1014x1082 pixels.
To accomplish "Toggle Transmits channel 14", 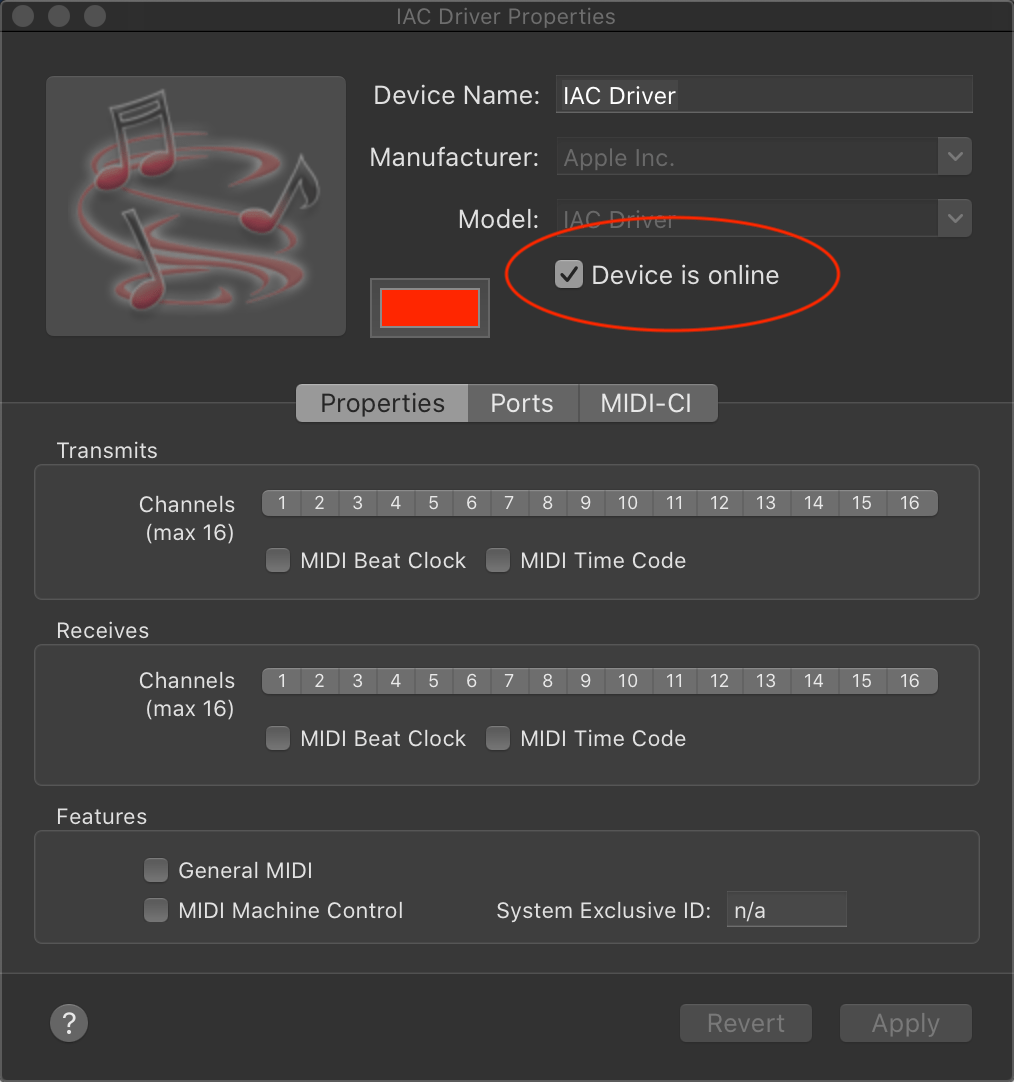I will (x=814, y=503).
